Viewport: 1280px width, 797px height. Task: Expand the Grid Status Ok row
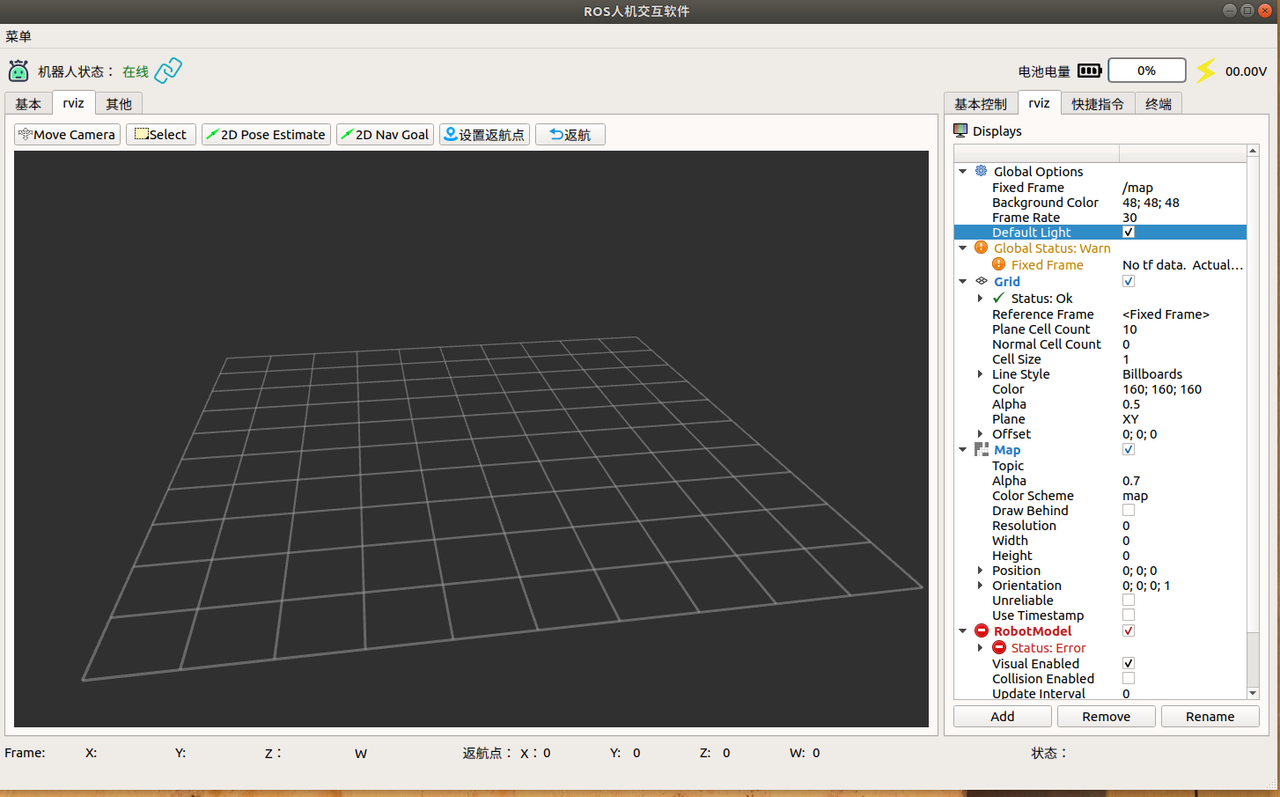pos(981,298)
